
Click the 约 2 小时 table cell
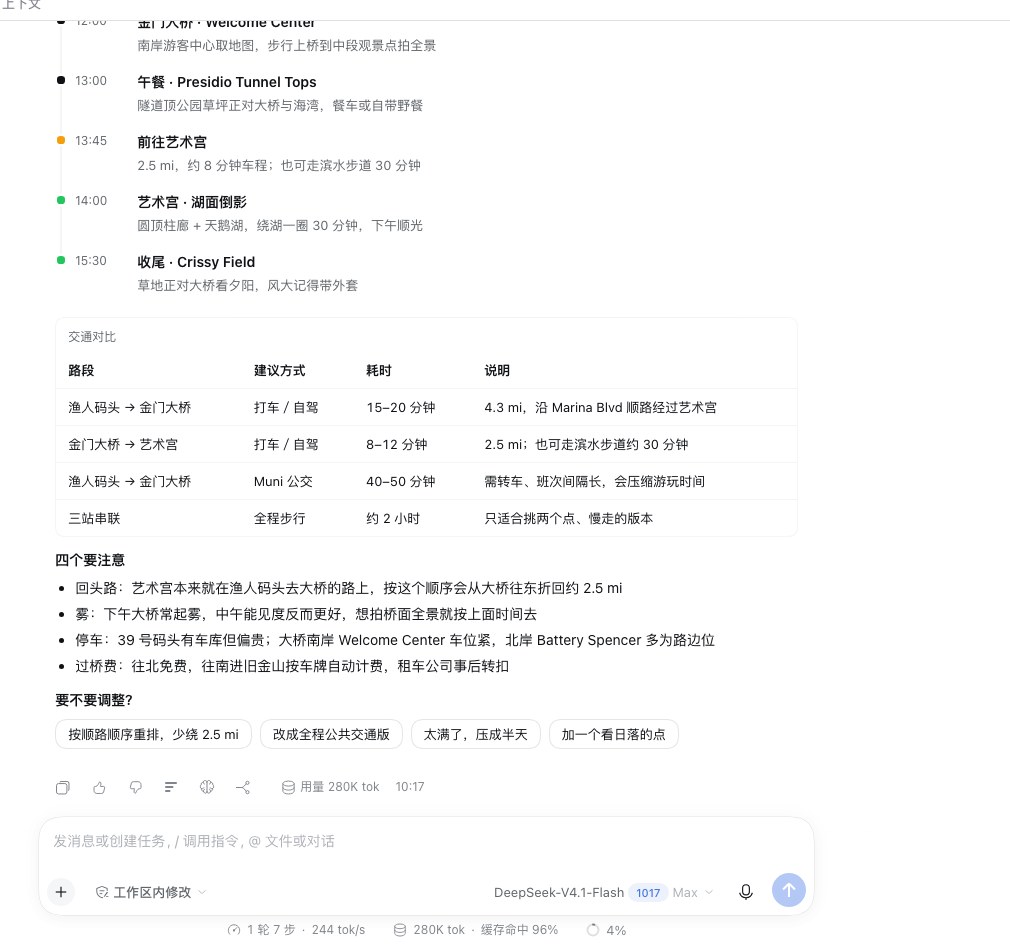tap(393, 519)
